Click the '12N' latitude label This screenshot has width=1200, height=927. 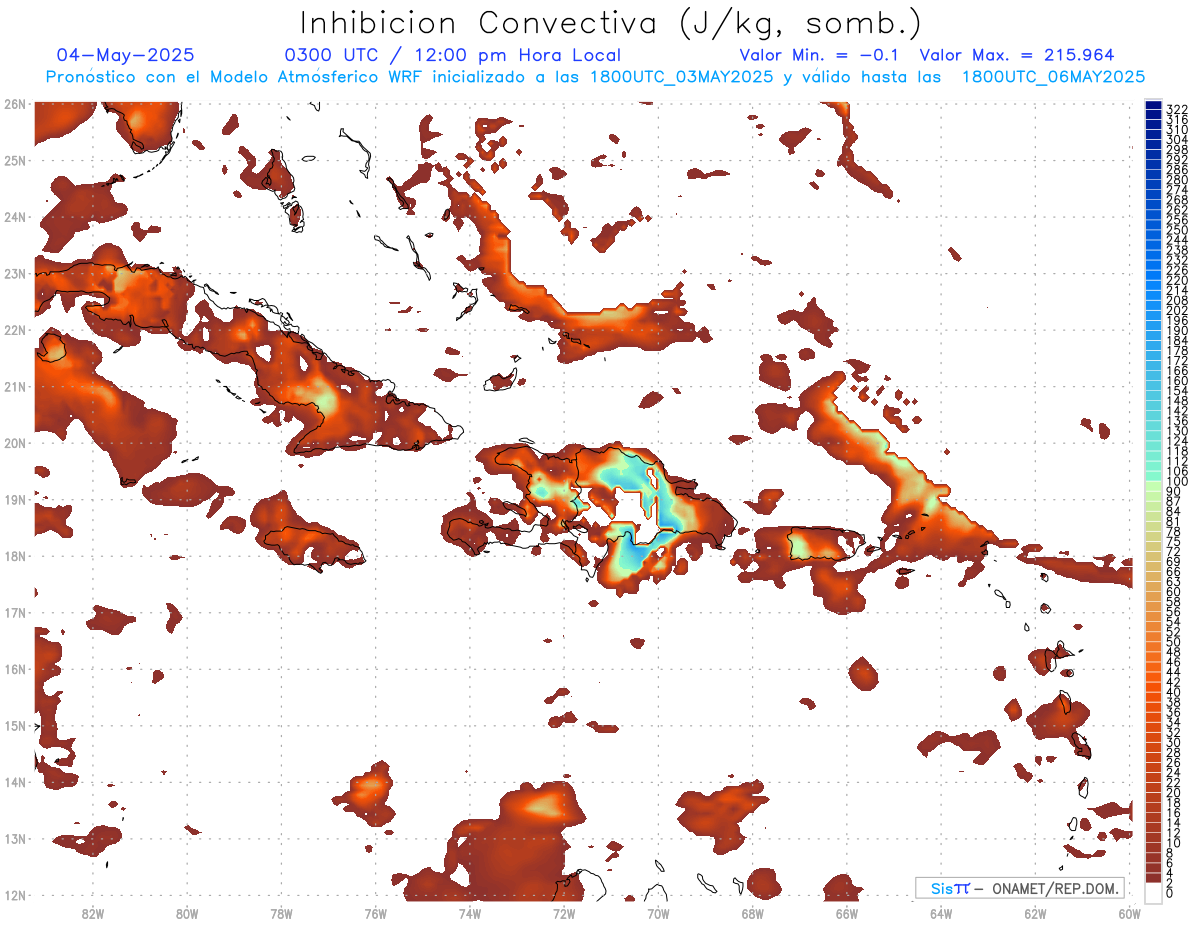pyautogui.click(x=15, y=895)
